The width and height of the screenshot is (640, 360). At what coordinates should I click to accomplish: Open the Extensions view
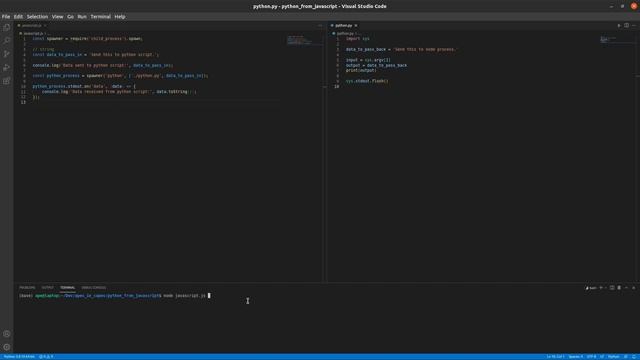[x=7, y=81]
